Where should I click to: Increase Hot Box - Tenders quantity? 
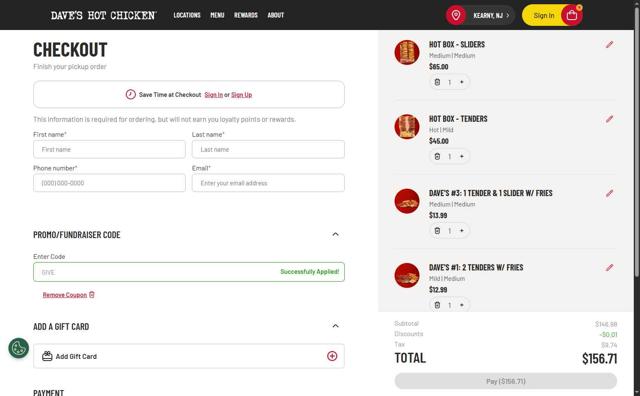pyautogui.click(x=462, y=156)
